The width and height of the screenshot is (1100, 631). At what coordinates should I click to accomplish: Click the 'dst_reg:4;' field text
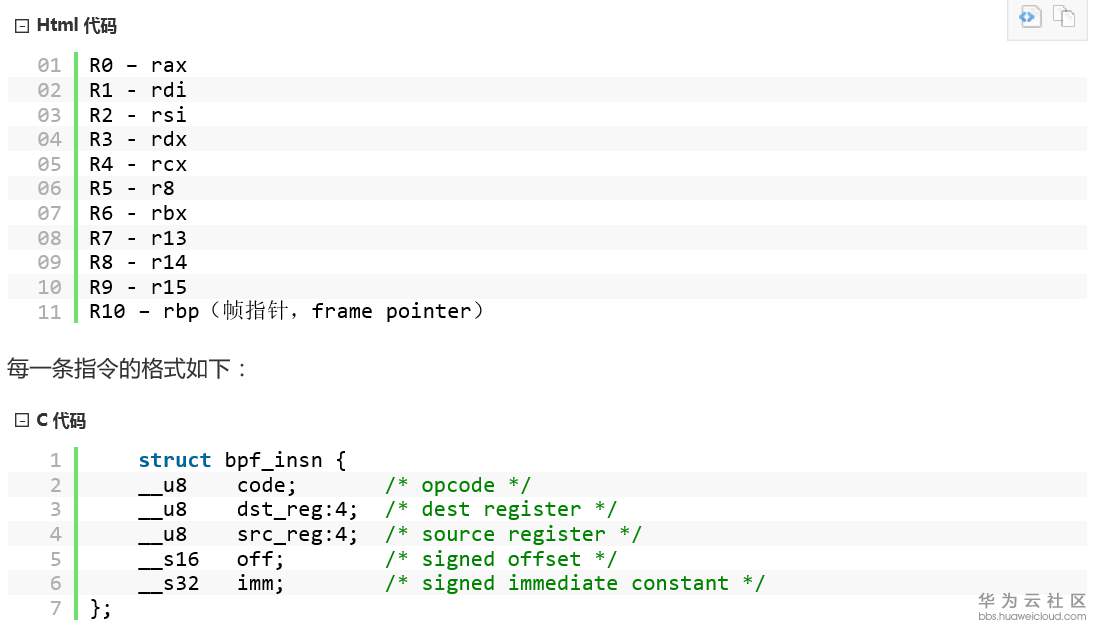pyautogui.click(x=298, y=509)
